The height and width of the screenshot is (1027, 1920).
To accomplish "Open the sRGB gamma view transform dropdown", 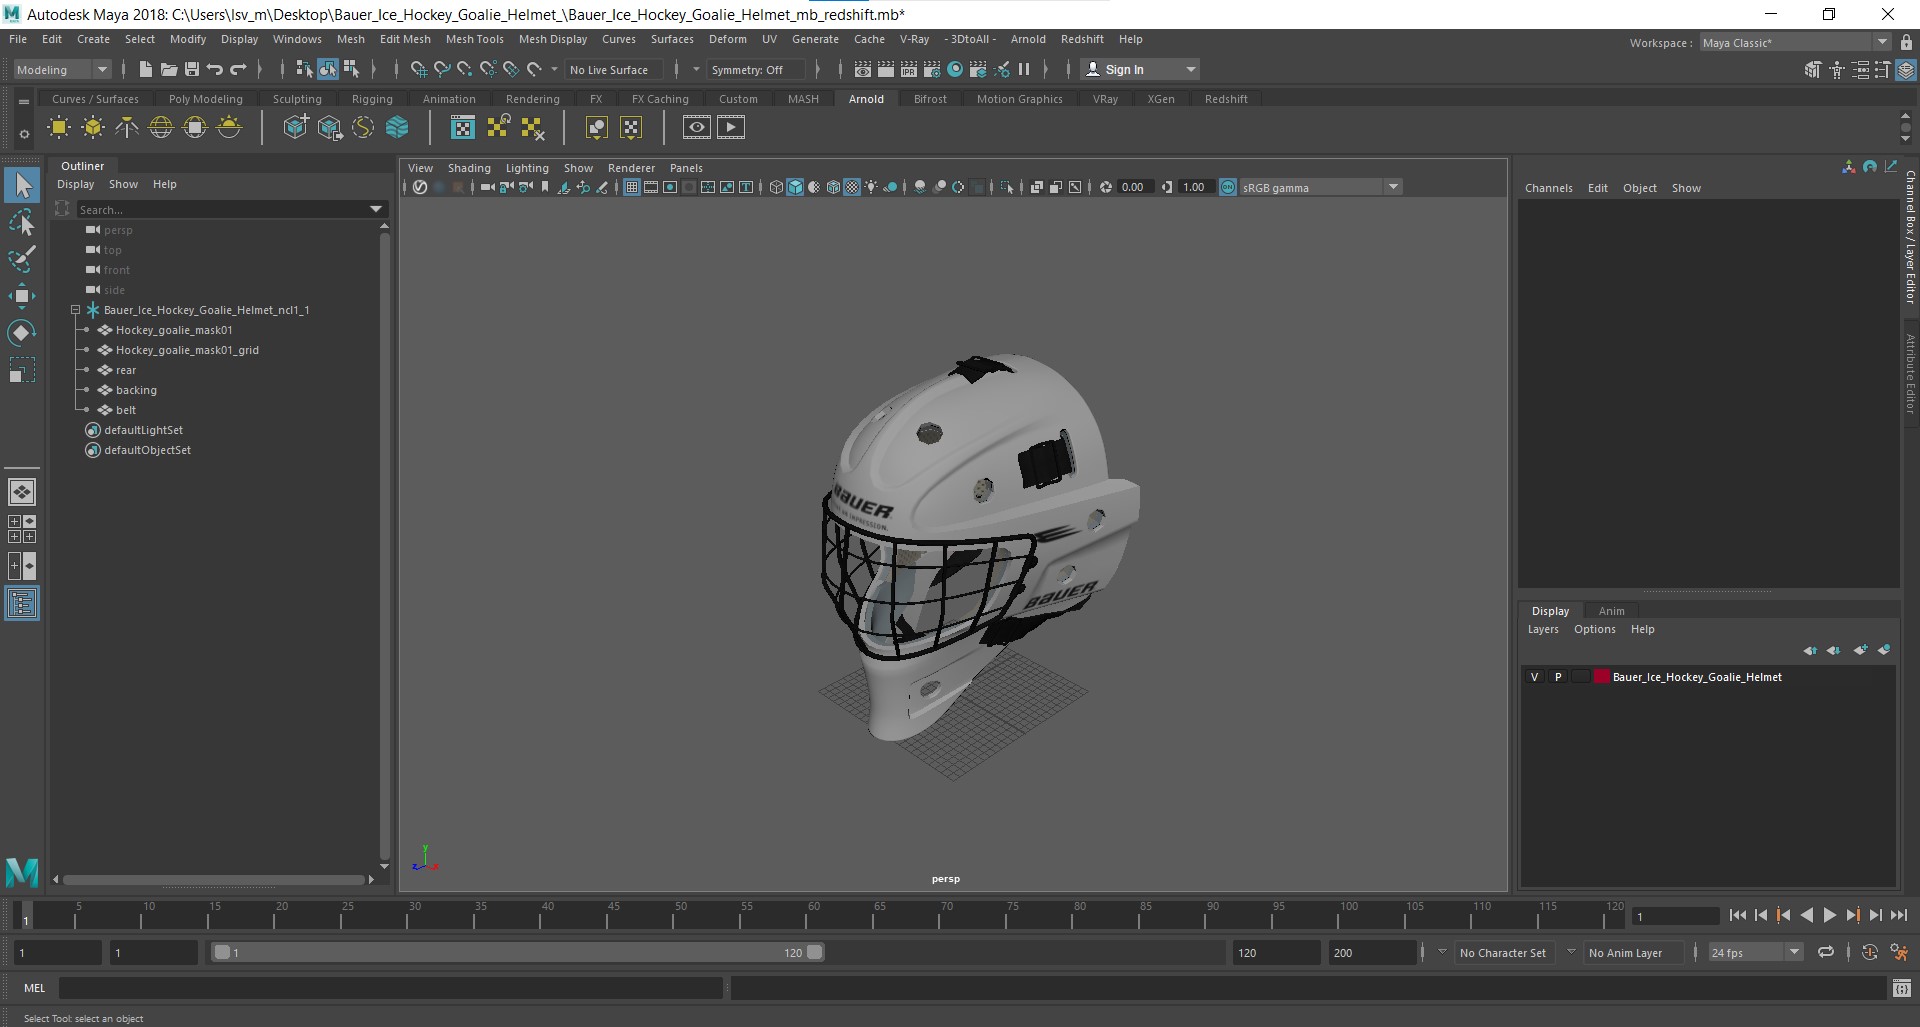I will [1320, 187].
